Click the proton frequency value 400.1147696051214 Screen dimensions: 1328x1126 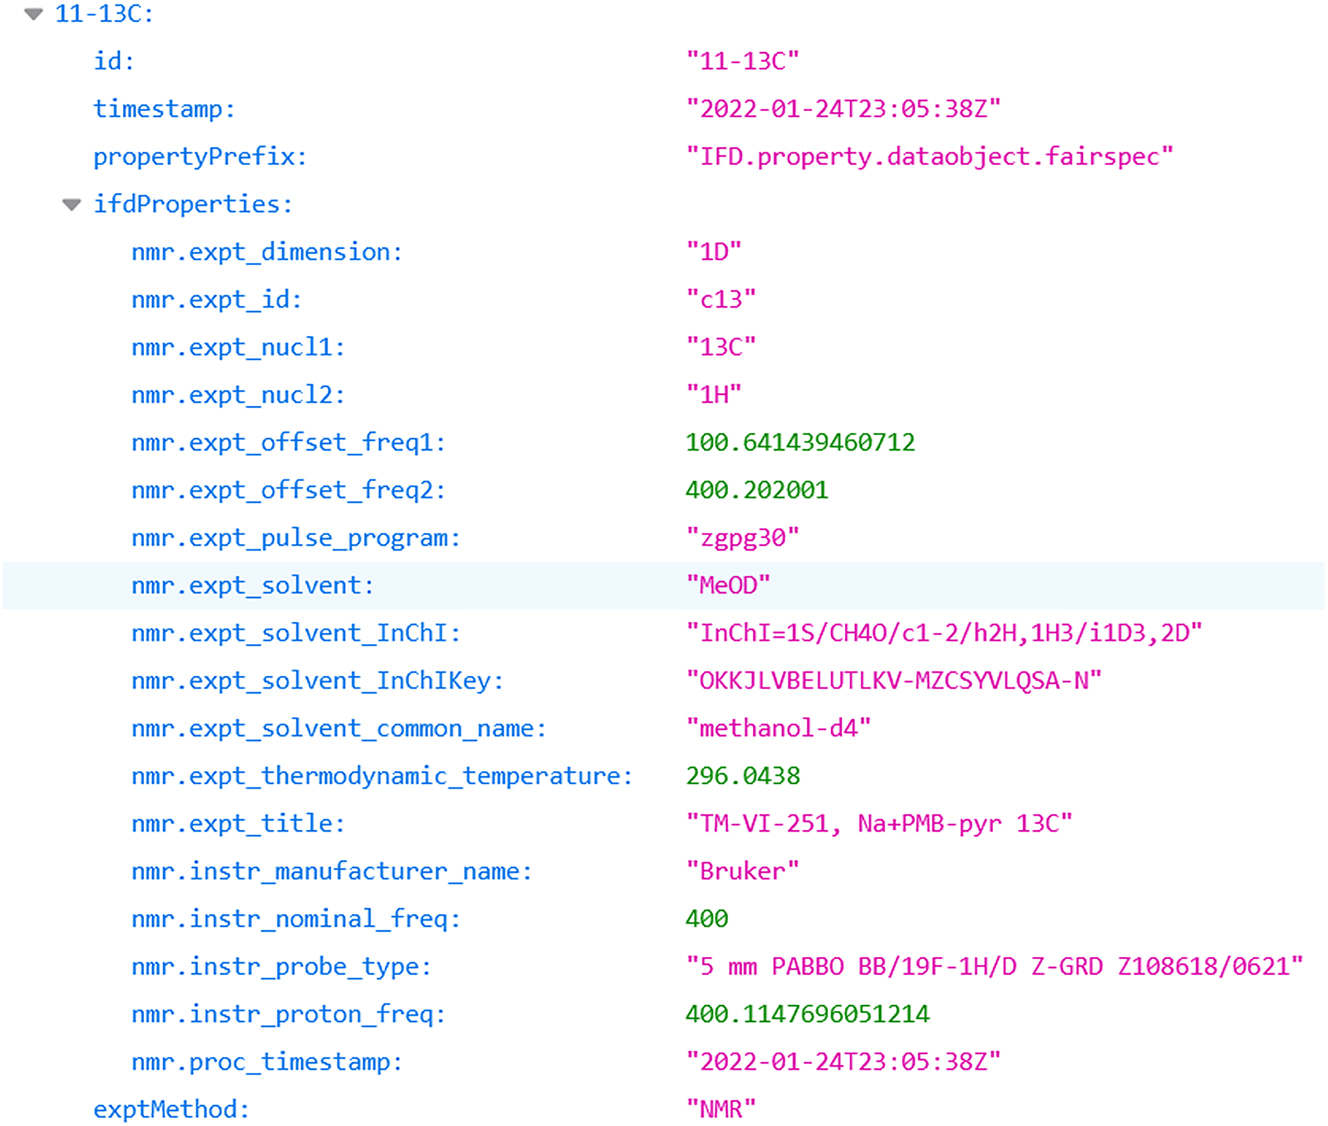coord(806,1013)
